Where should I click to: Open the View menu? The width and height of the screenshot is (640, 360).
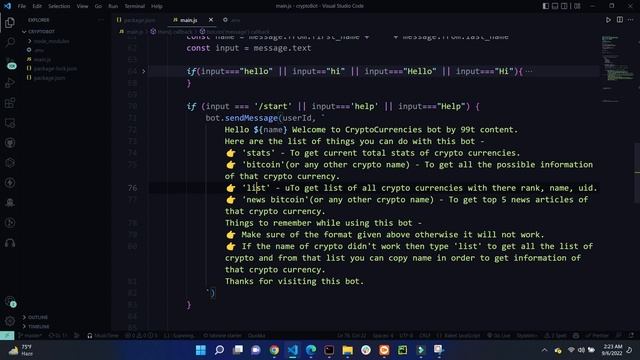(x=82, y=6)
